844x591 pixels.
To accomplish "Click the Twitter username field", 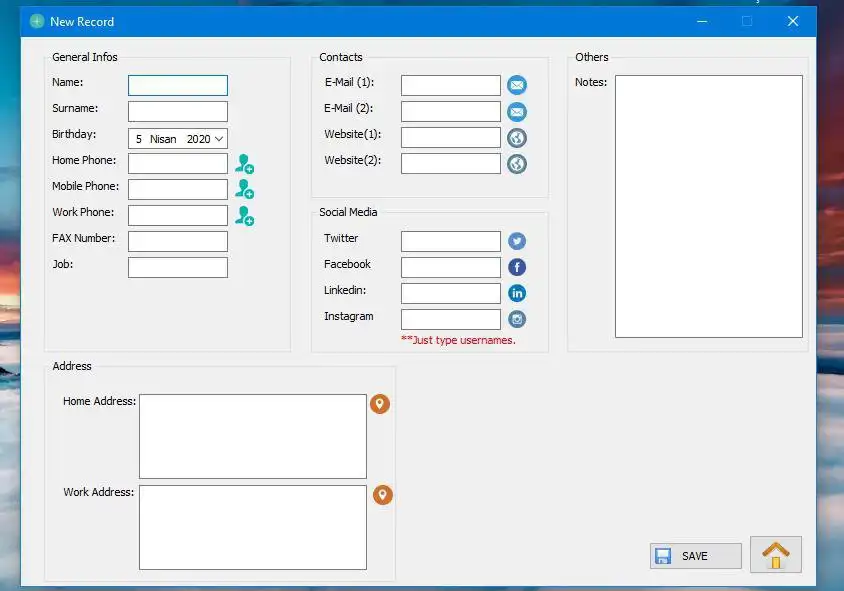I will pyautogui.click(x=451, y=242).
